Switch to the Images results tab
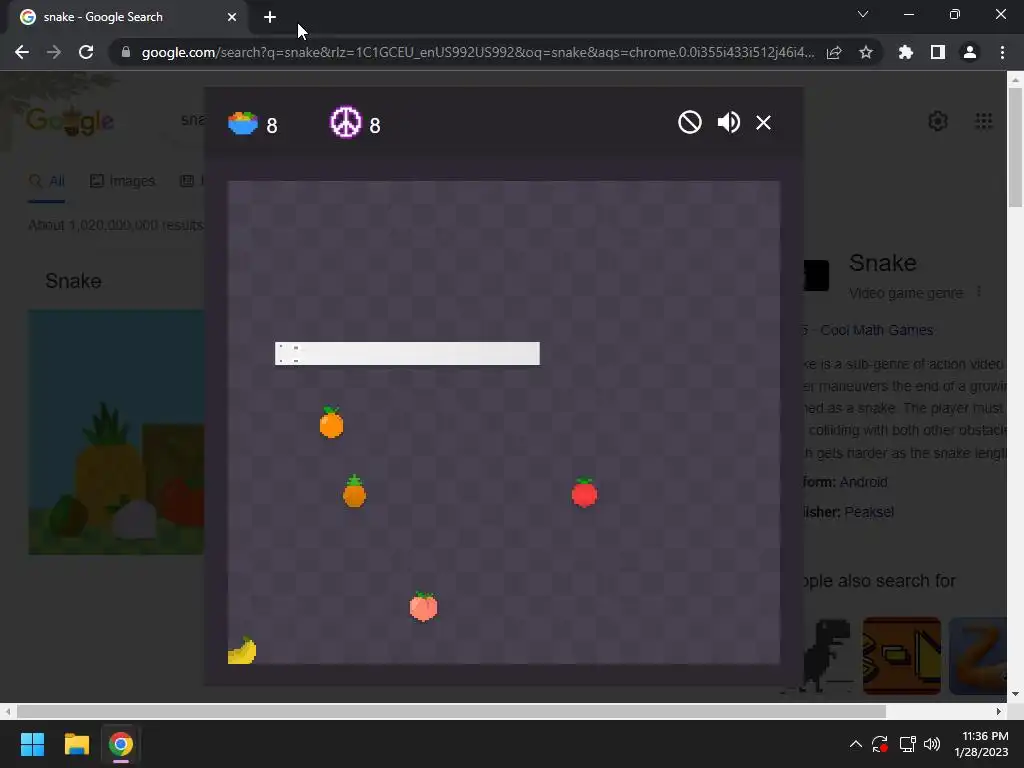Image resolution: width=1024 pixels, height=768 pixels. click(122, 181)
